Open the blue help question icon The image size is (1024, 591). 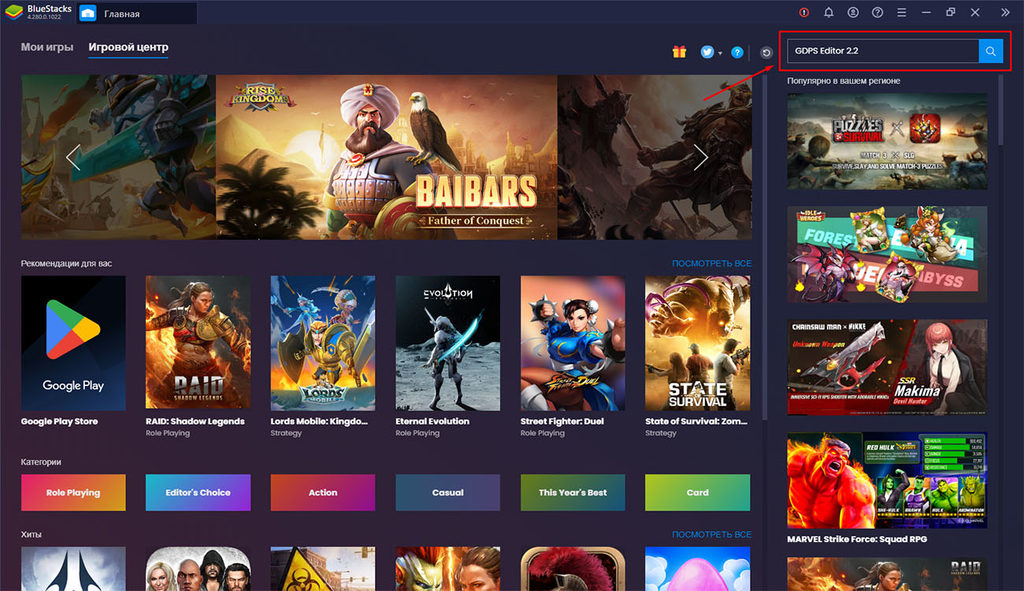click(x=737, y=52)
